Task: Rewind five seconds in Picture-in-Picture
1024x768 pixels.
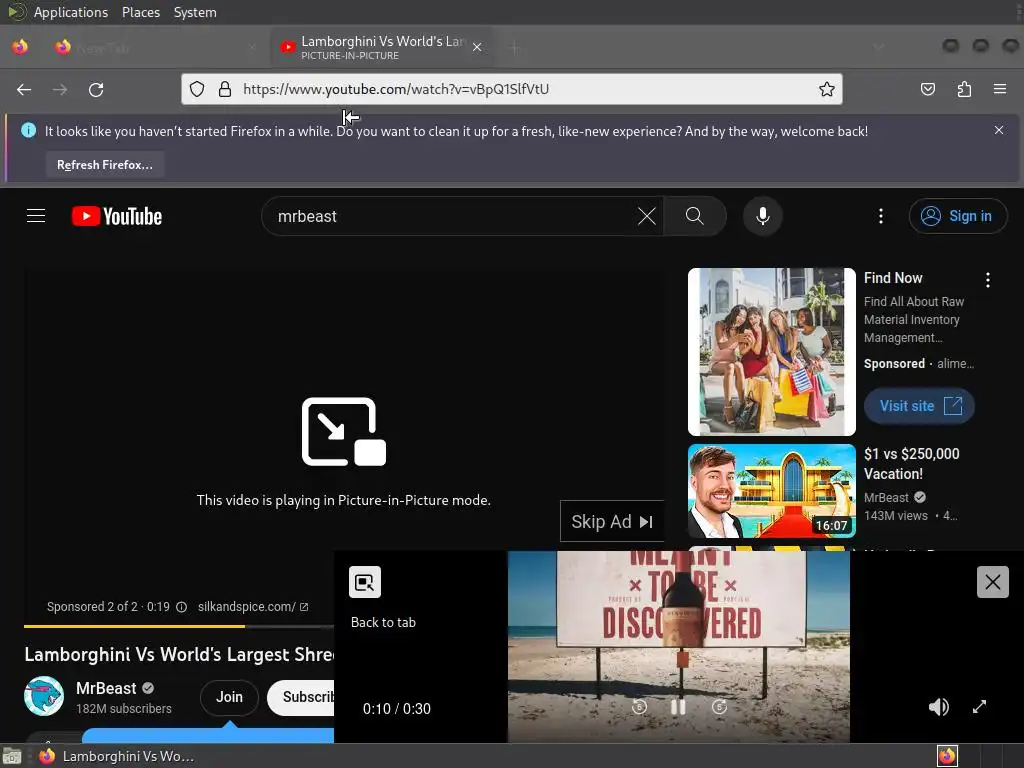Action: tap(639, 707)
